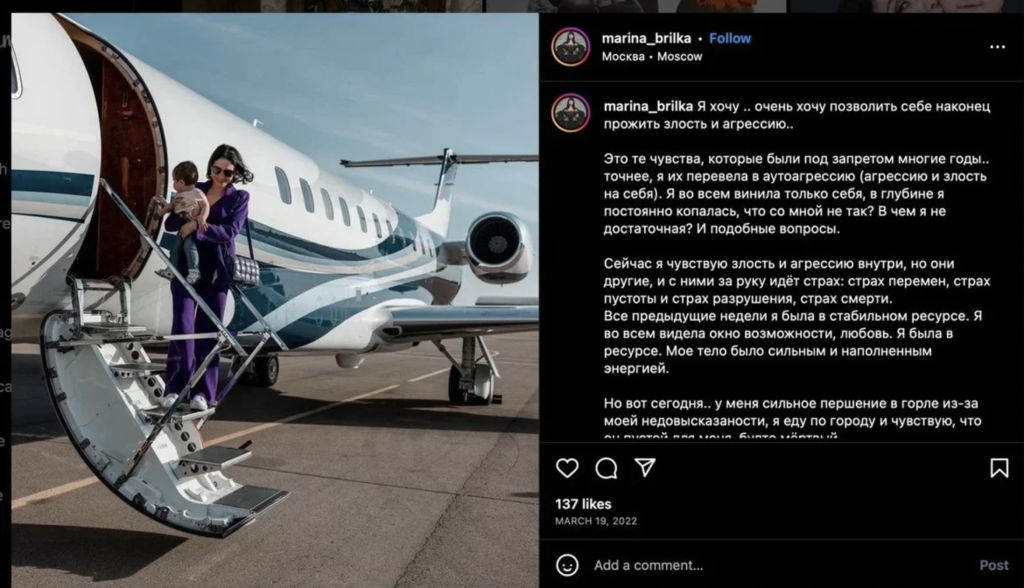Image resolution: width=1024 pixels, height=588 pixels.
Task: Click the caption paragraph starting with Сейчас
Action: [797, 281]
